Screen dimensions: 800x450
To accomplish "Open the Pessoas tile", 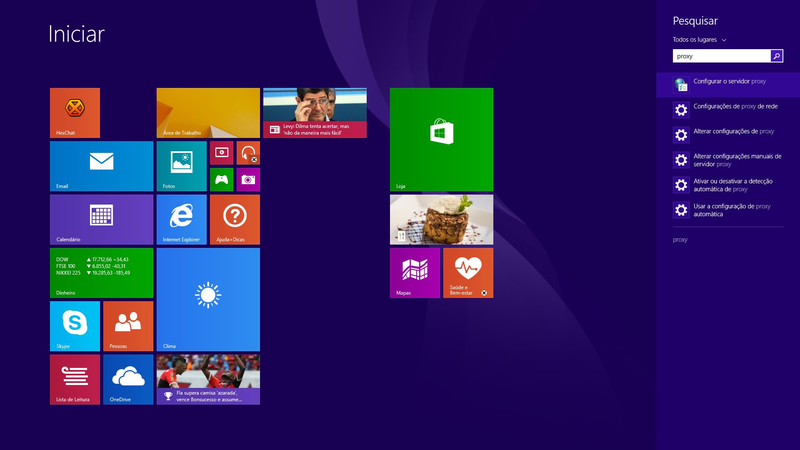I will point(128,326).
